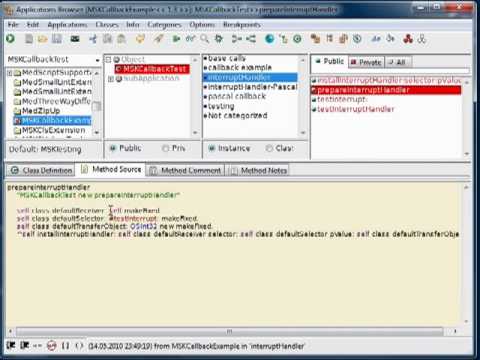
Task: Open the Classes menu
Action: (x=107, y=25)
